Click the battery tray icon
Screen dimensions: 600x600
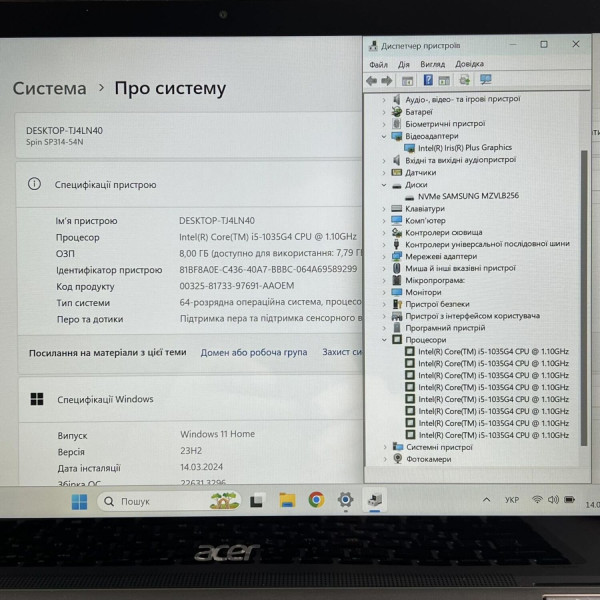[x=570, y=499]
